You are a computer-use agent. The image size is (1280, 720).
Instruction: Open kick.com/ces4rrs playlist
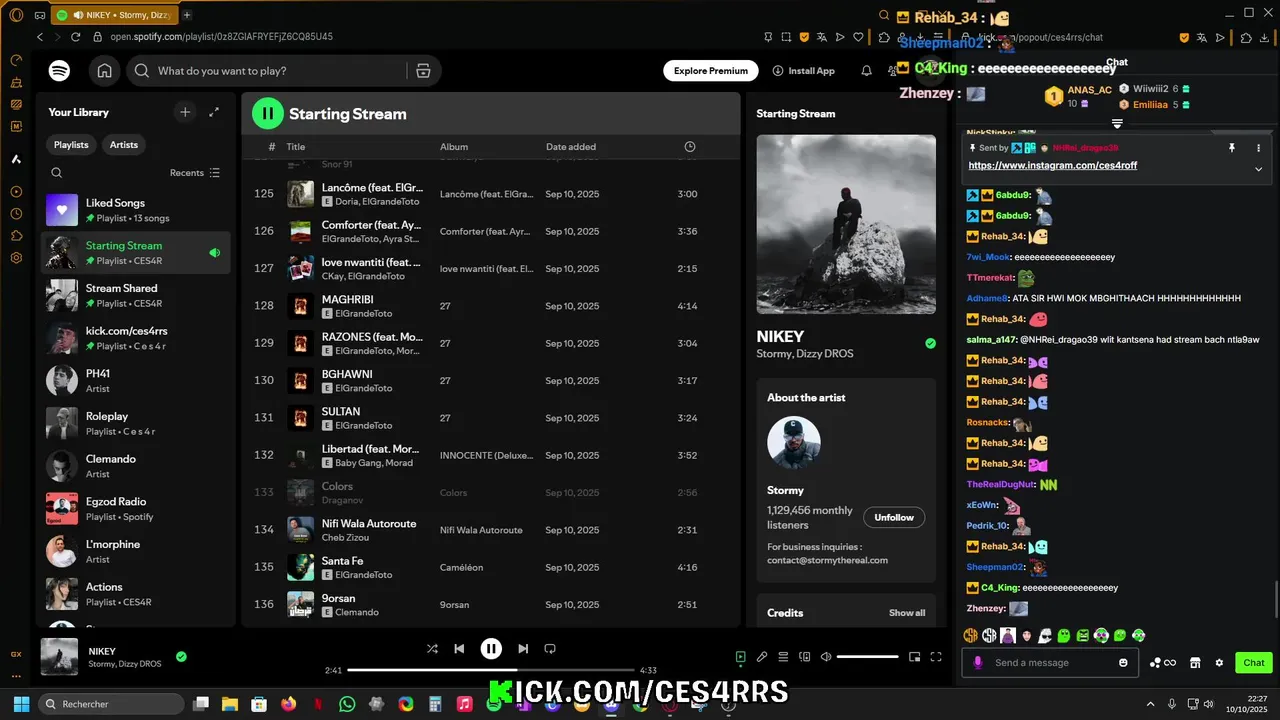point(136,338)
